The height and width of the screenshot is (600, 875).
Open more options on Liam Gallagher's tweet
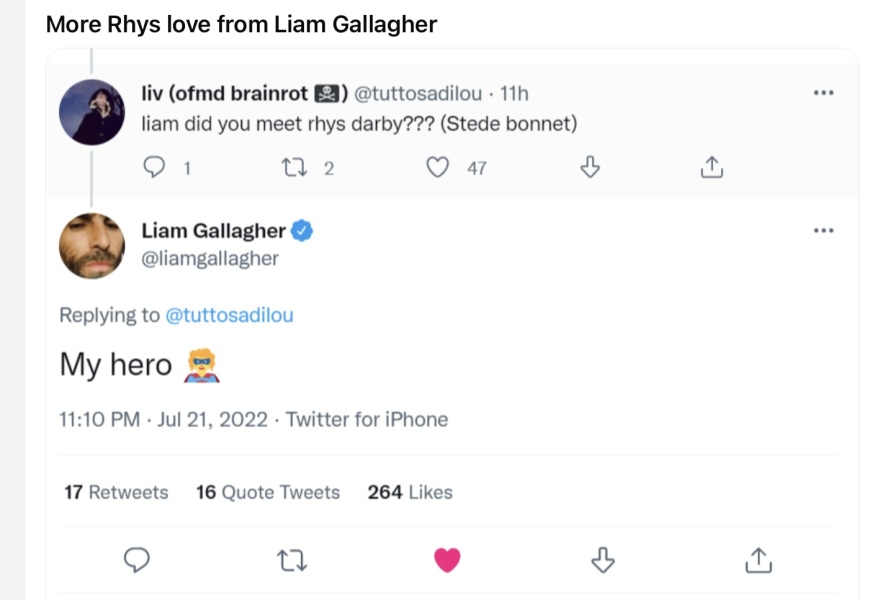click(823, 231)
